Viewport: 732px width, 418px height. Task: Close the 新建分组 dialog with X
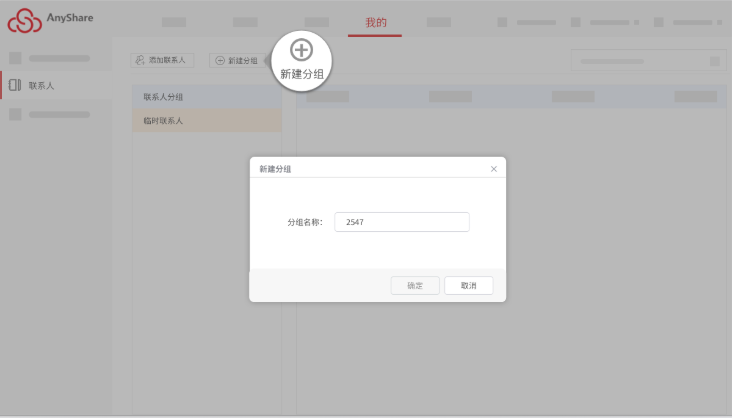point(493,169)
